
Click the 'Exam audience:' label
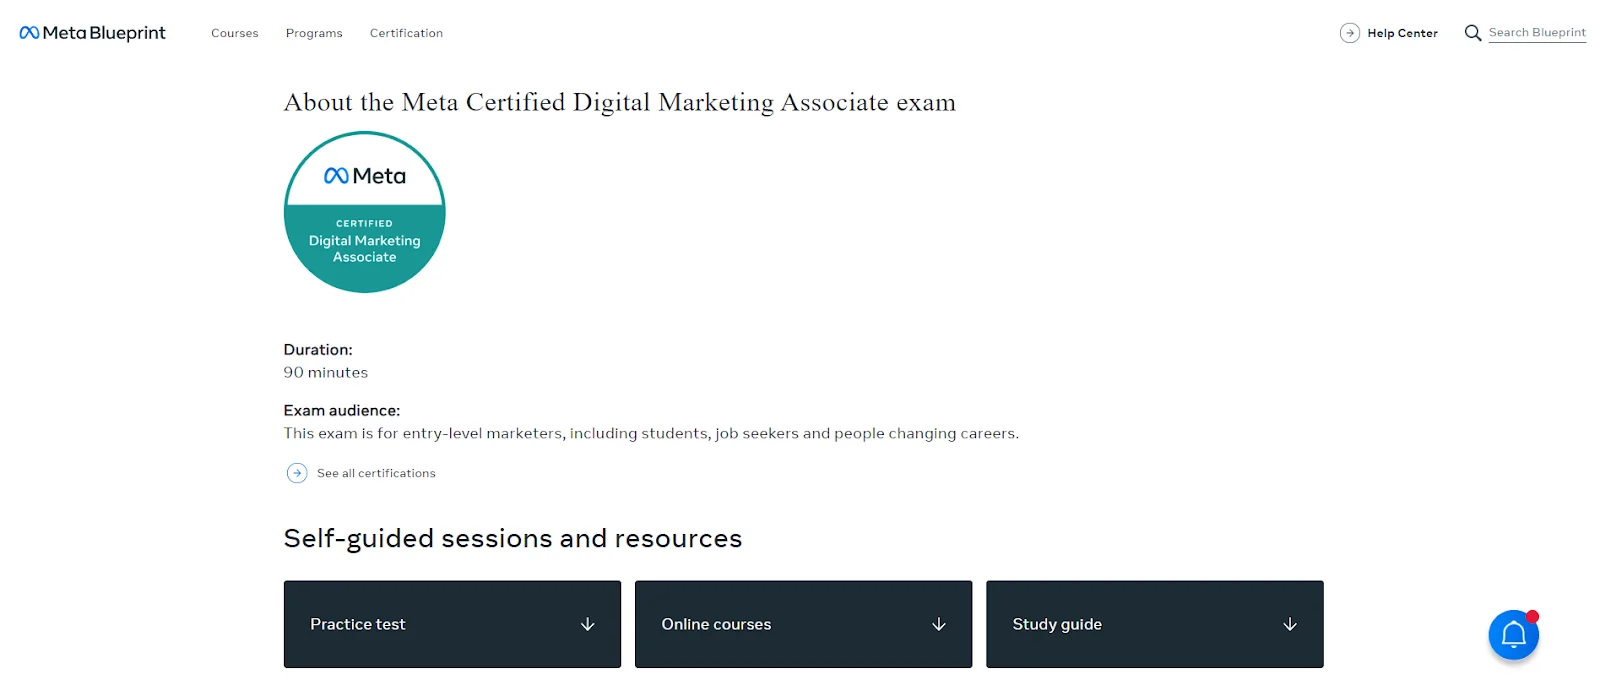click(342, 410)
